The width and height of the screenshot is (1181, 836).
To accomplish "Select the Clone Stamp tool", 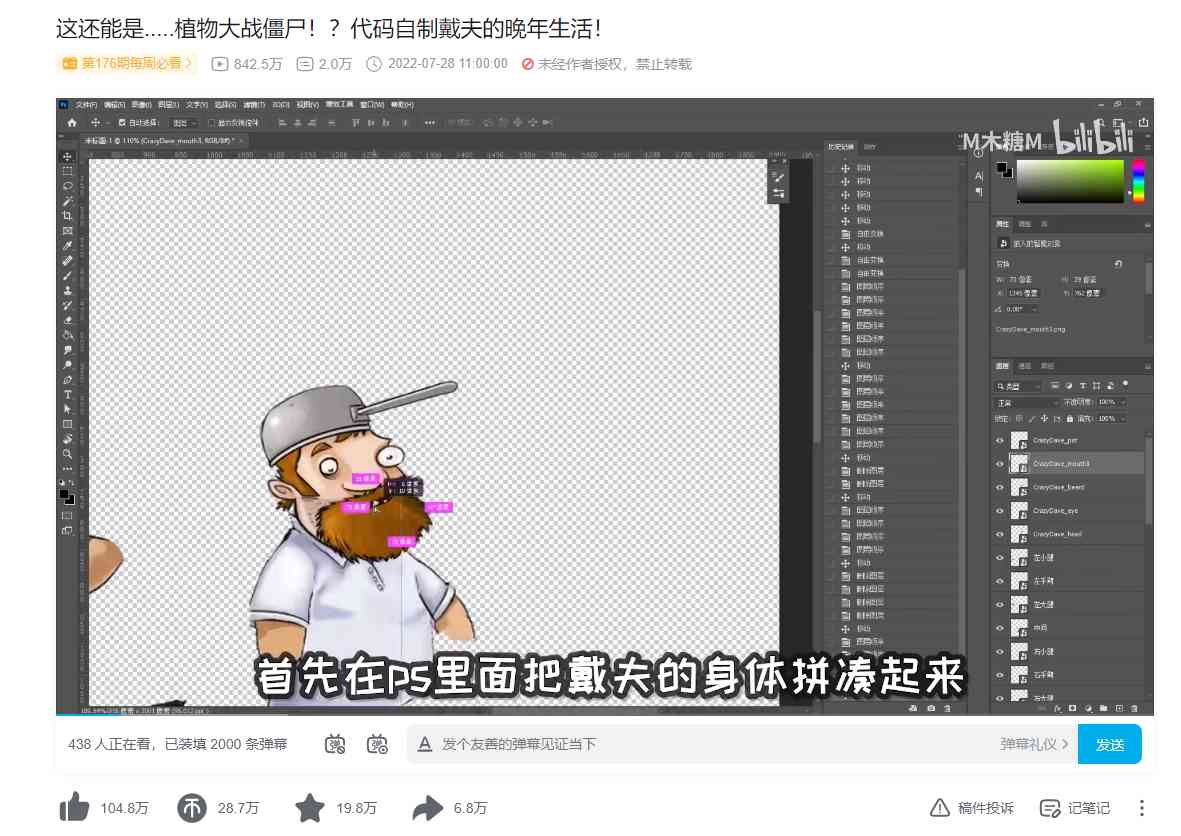I will 67,291.
